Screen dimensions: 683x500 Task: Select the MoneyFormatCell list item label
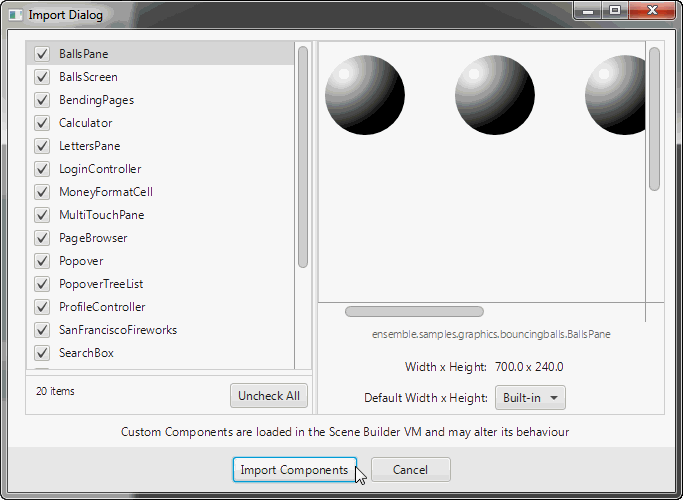(x=106, y=192)
